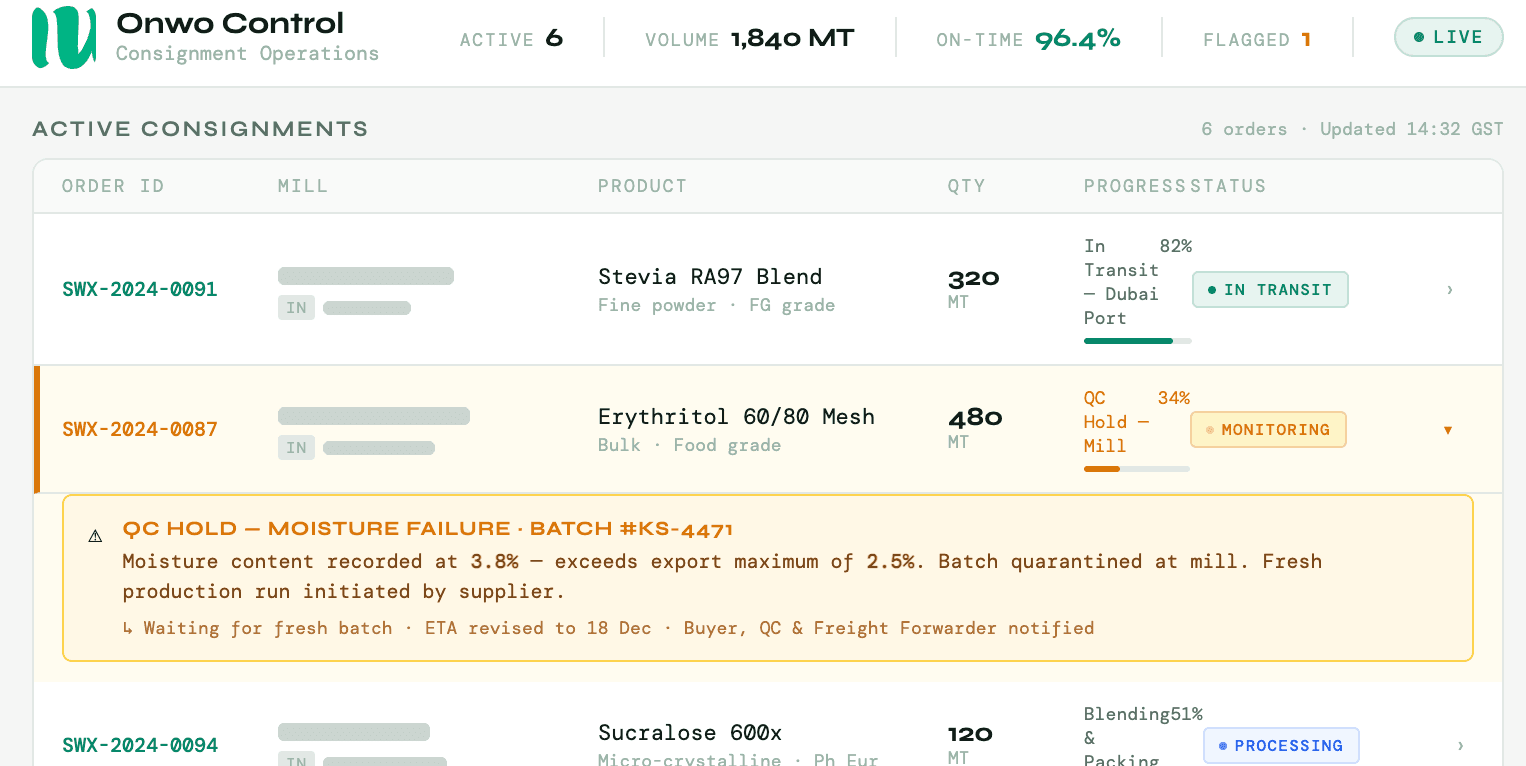Toggle the LIVE status indicator

tap(1449, 36)
